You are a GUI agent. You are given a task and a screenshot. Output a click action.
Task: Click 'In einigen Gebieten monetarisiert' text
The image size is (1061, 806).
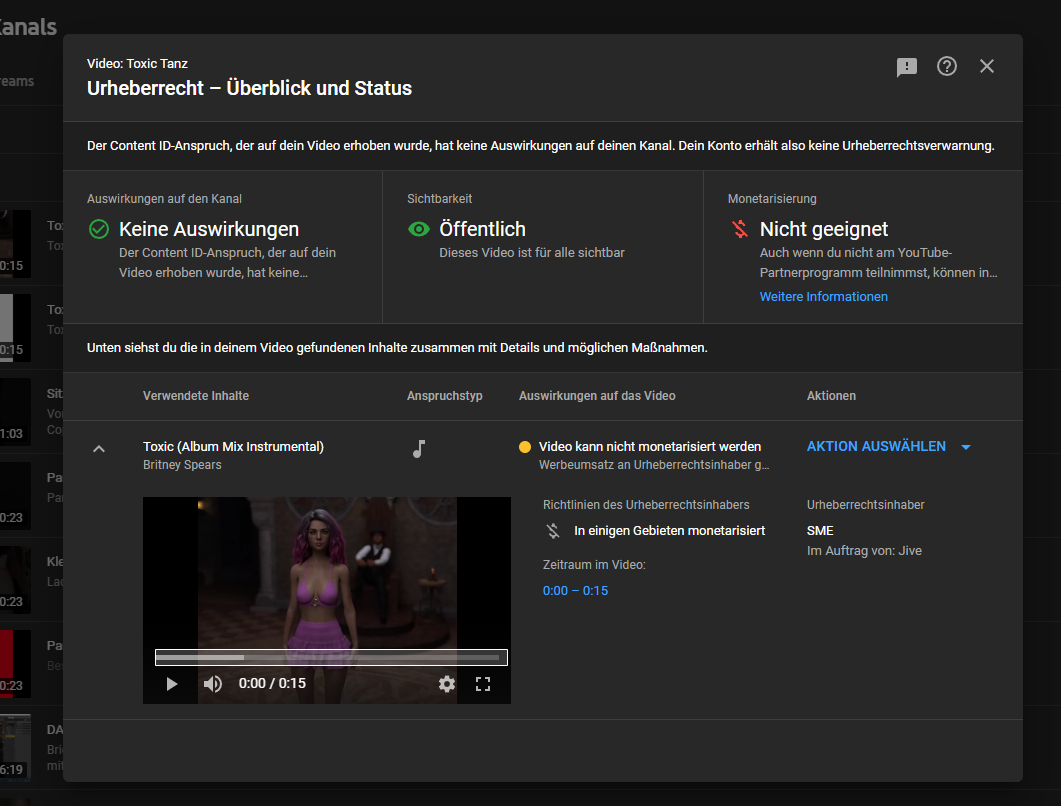[x=669, y=531]
